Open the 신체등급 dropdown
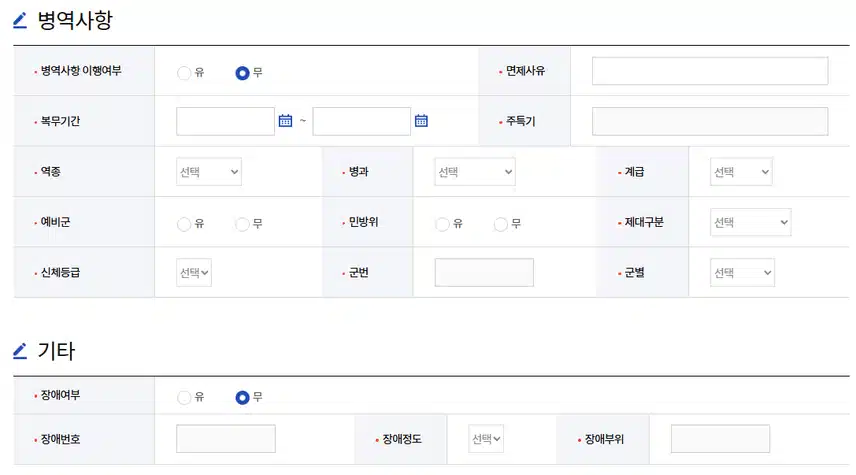Viewport: 856px width, 475px height. pos(194,272)
